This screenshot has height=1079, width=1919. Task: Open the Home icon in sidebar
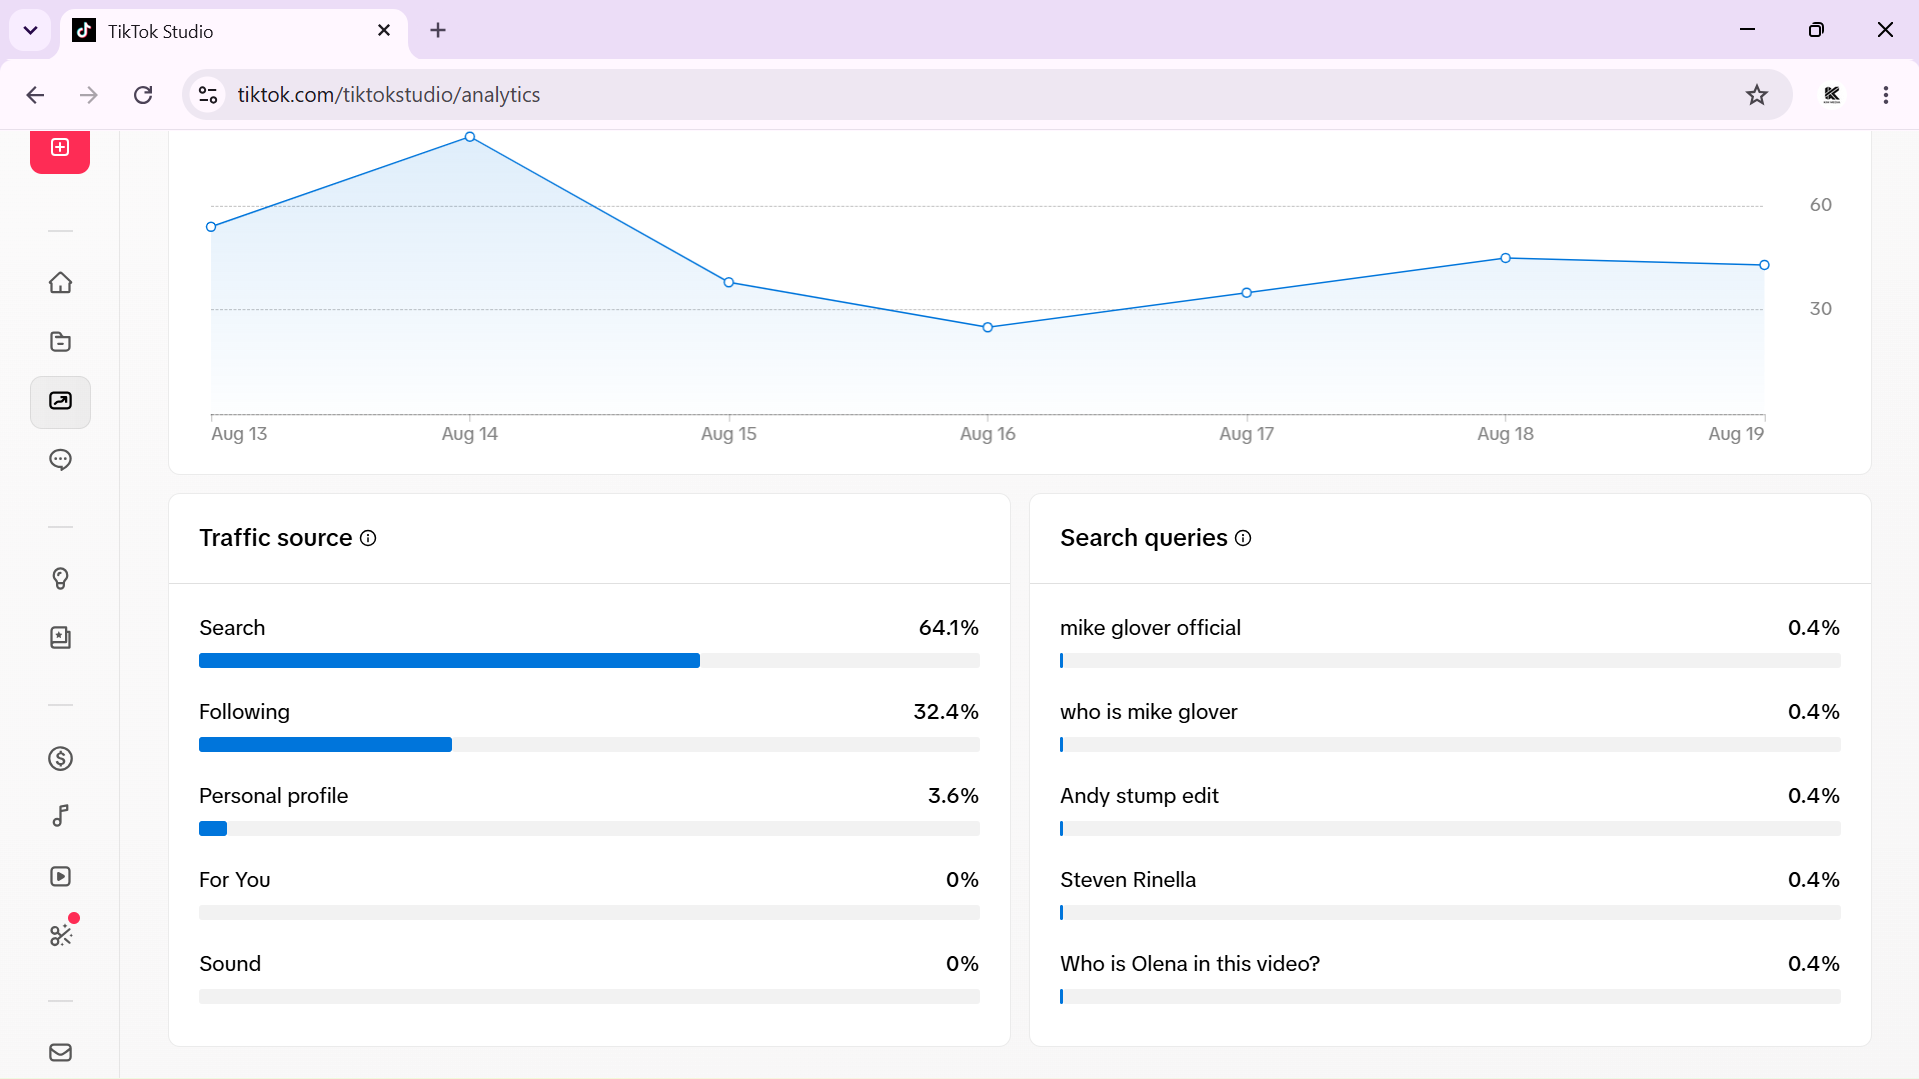(60, 283)
